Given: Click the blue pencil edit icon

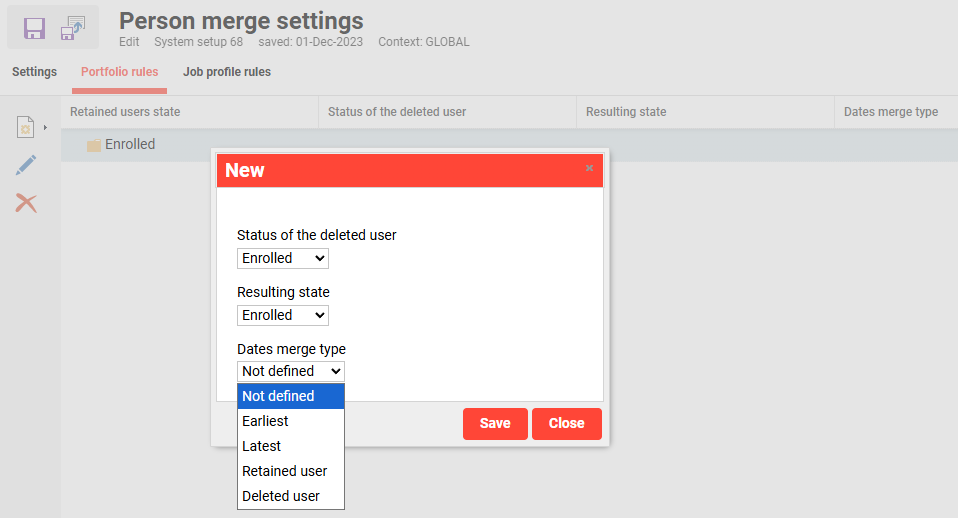Looking at the screenshot, I should (x=26, y=166).
